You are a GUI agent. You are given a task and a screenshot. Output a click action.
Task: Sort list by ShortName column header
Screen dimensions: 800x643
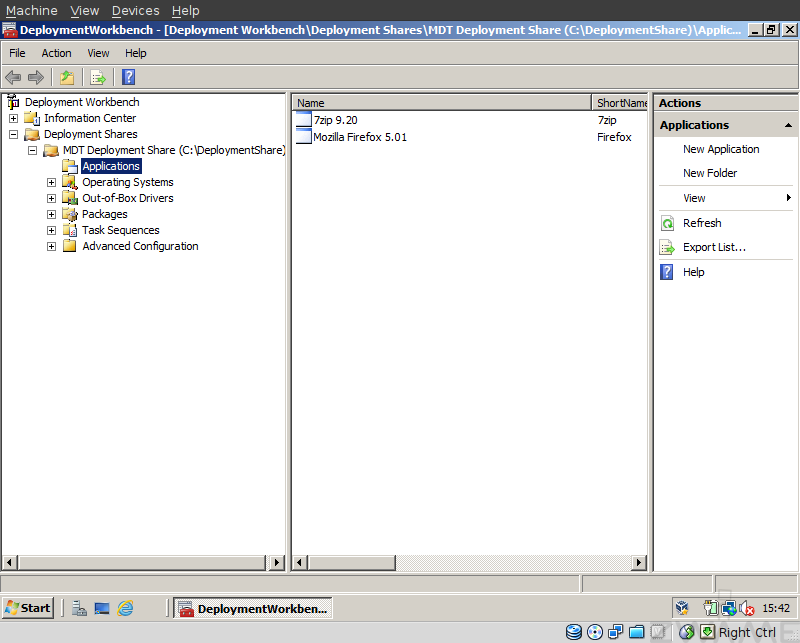click(619, 103)
